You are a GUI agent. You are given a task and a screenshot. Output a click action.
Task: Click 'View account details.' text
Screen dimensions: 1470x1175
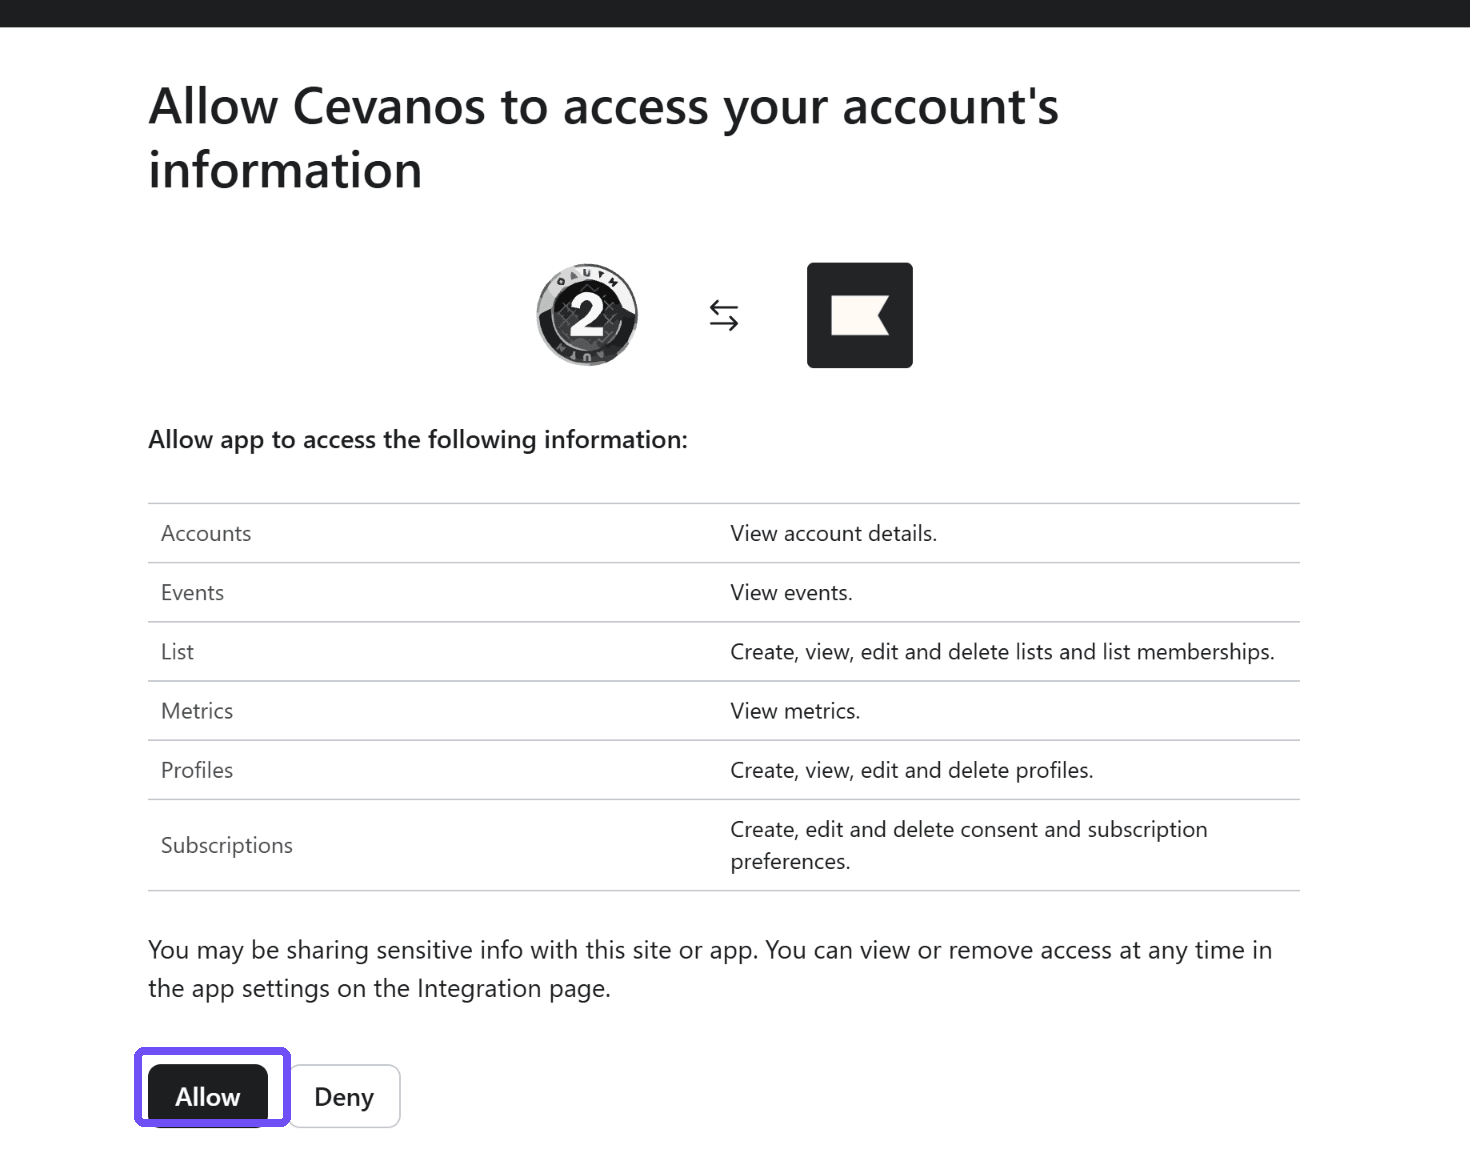click(x=834, y=533)
